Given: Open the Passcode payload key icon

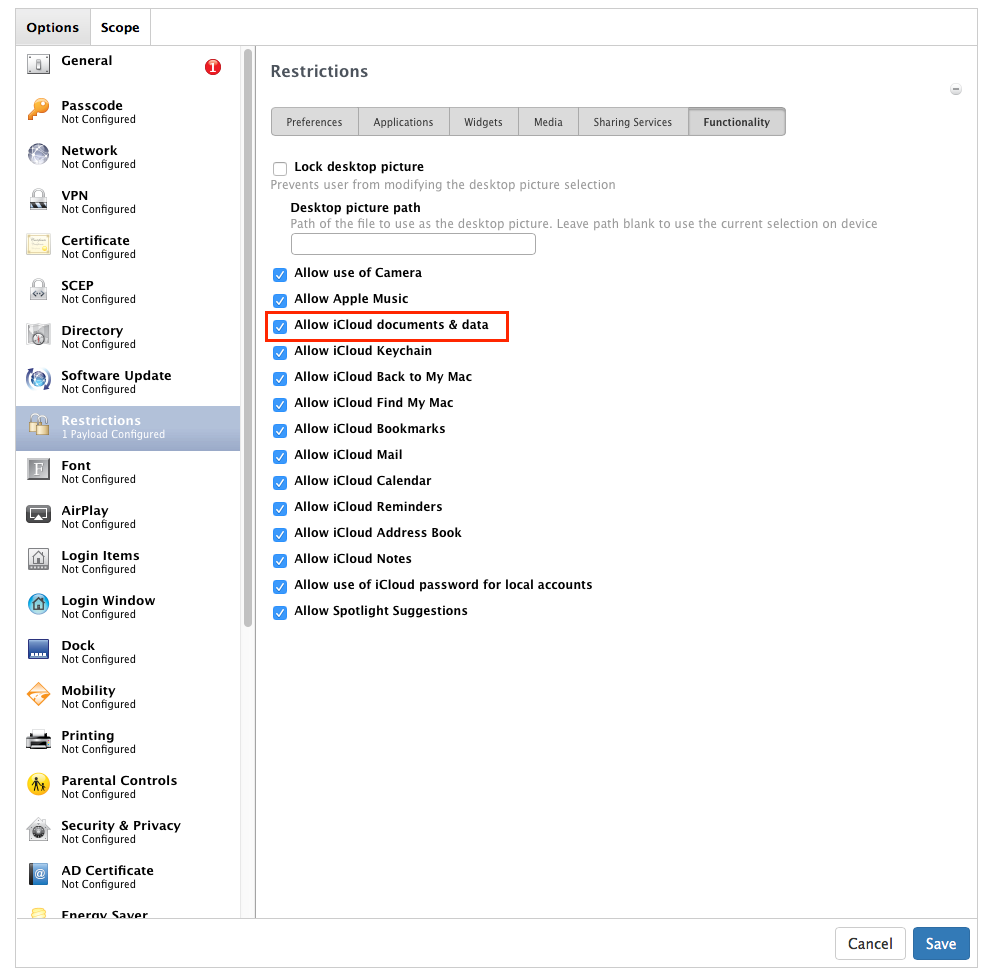Looking at the screenshot, I should click(x=38, y=109).
